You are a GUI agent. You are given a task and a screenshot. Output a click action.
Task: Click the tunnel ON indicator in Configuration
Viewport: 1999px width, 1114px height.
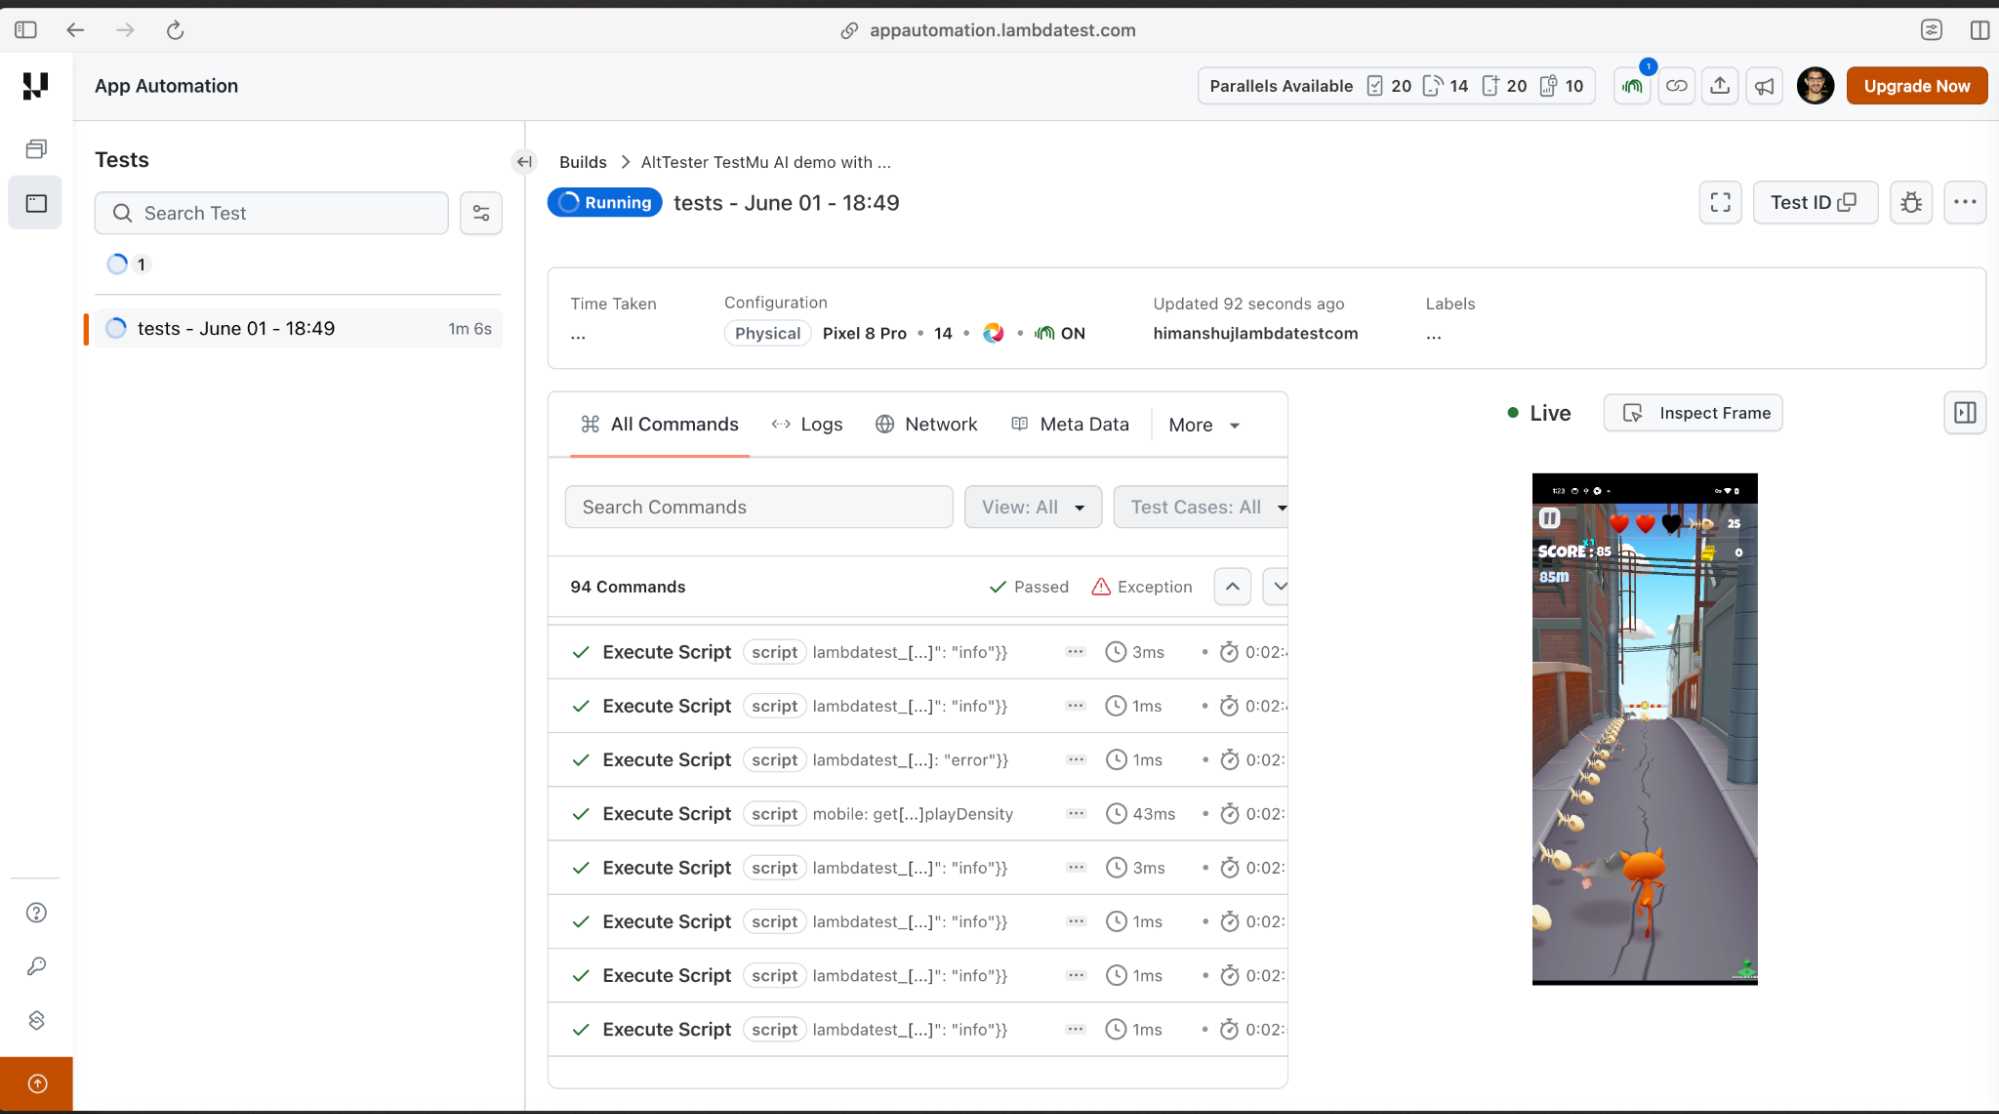pyautogui.click(x=1060, y=334)
